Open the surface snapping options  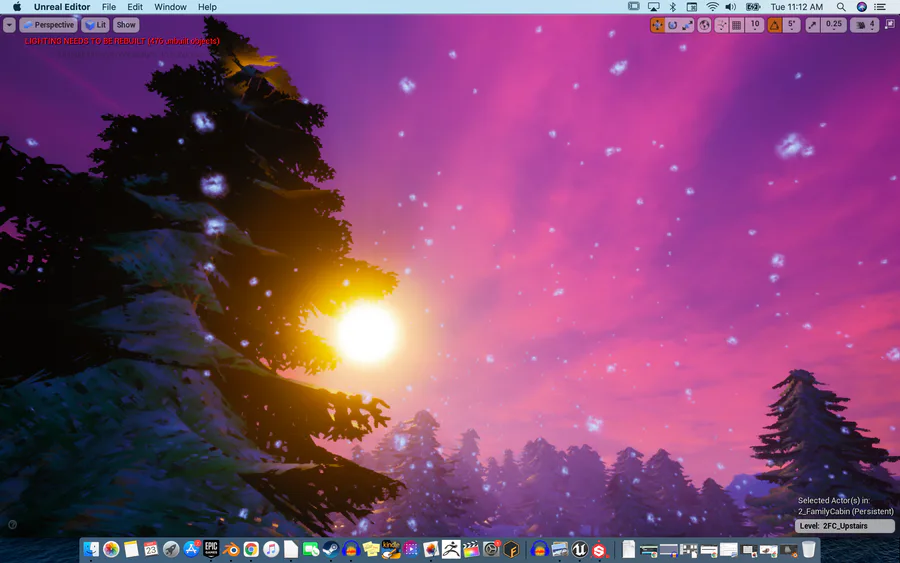pos(721,25)
